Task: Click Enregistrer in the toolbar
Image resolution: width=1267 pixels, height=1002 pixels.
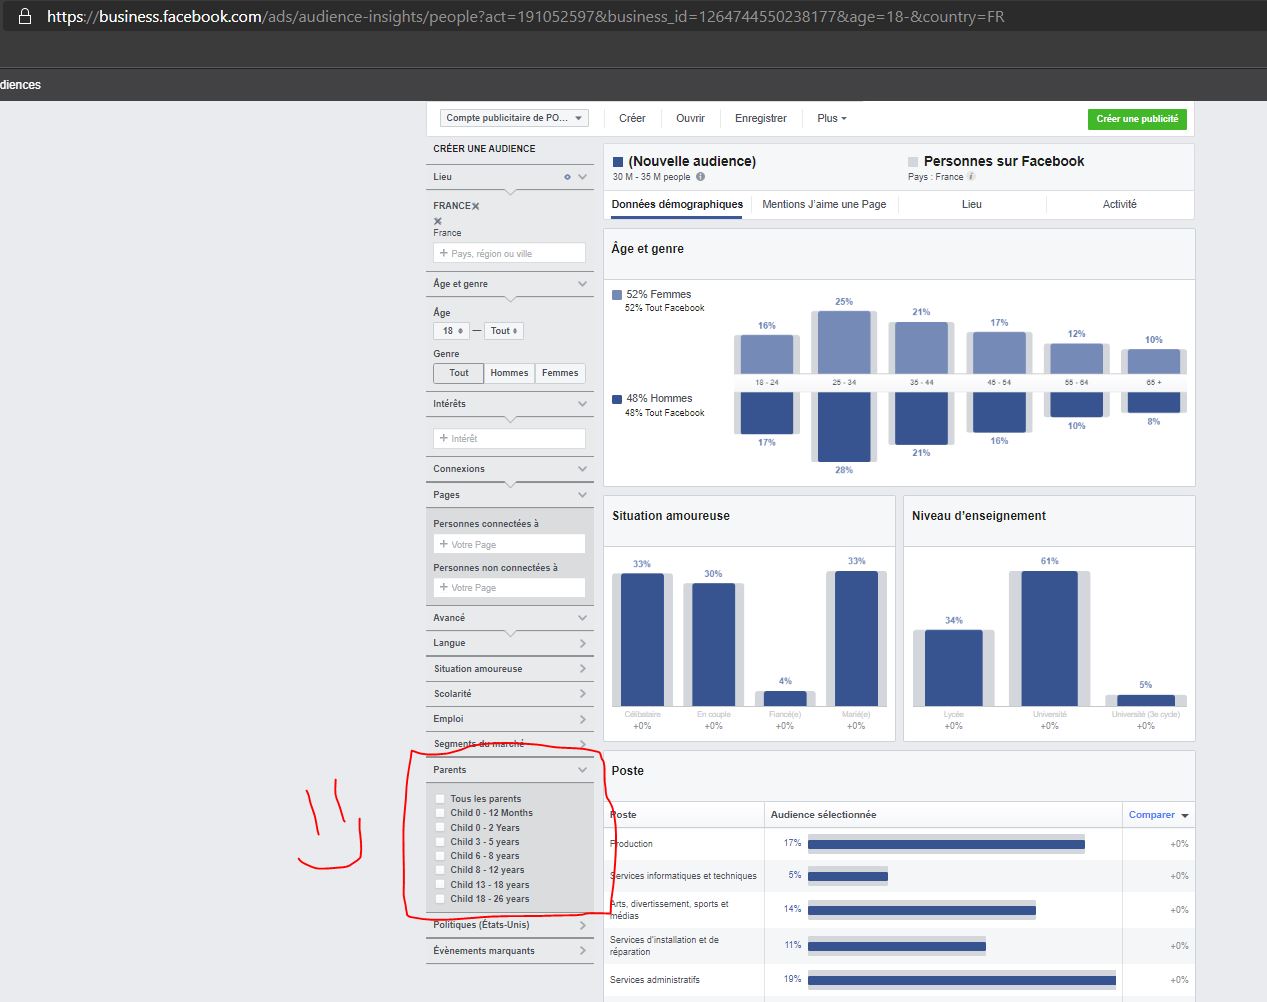Action: (761, 118)
